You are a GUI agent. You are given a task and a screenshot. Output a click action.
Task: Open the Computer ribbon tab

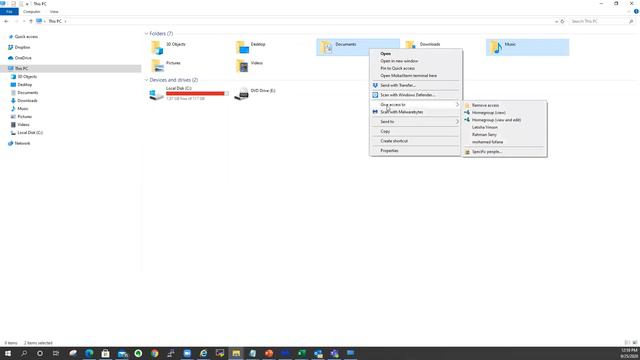point(31,11)
